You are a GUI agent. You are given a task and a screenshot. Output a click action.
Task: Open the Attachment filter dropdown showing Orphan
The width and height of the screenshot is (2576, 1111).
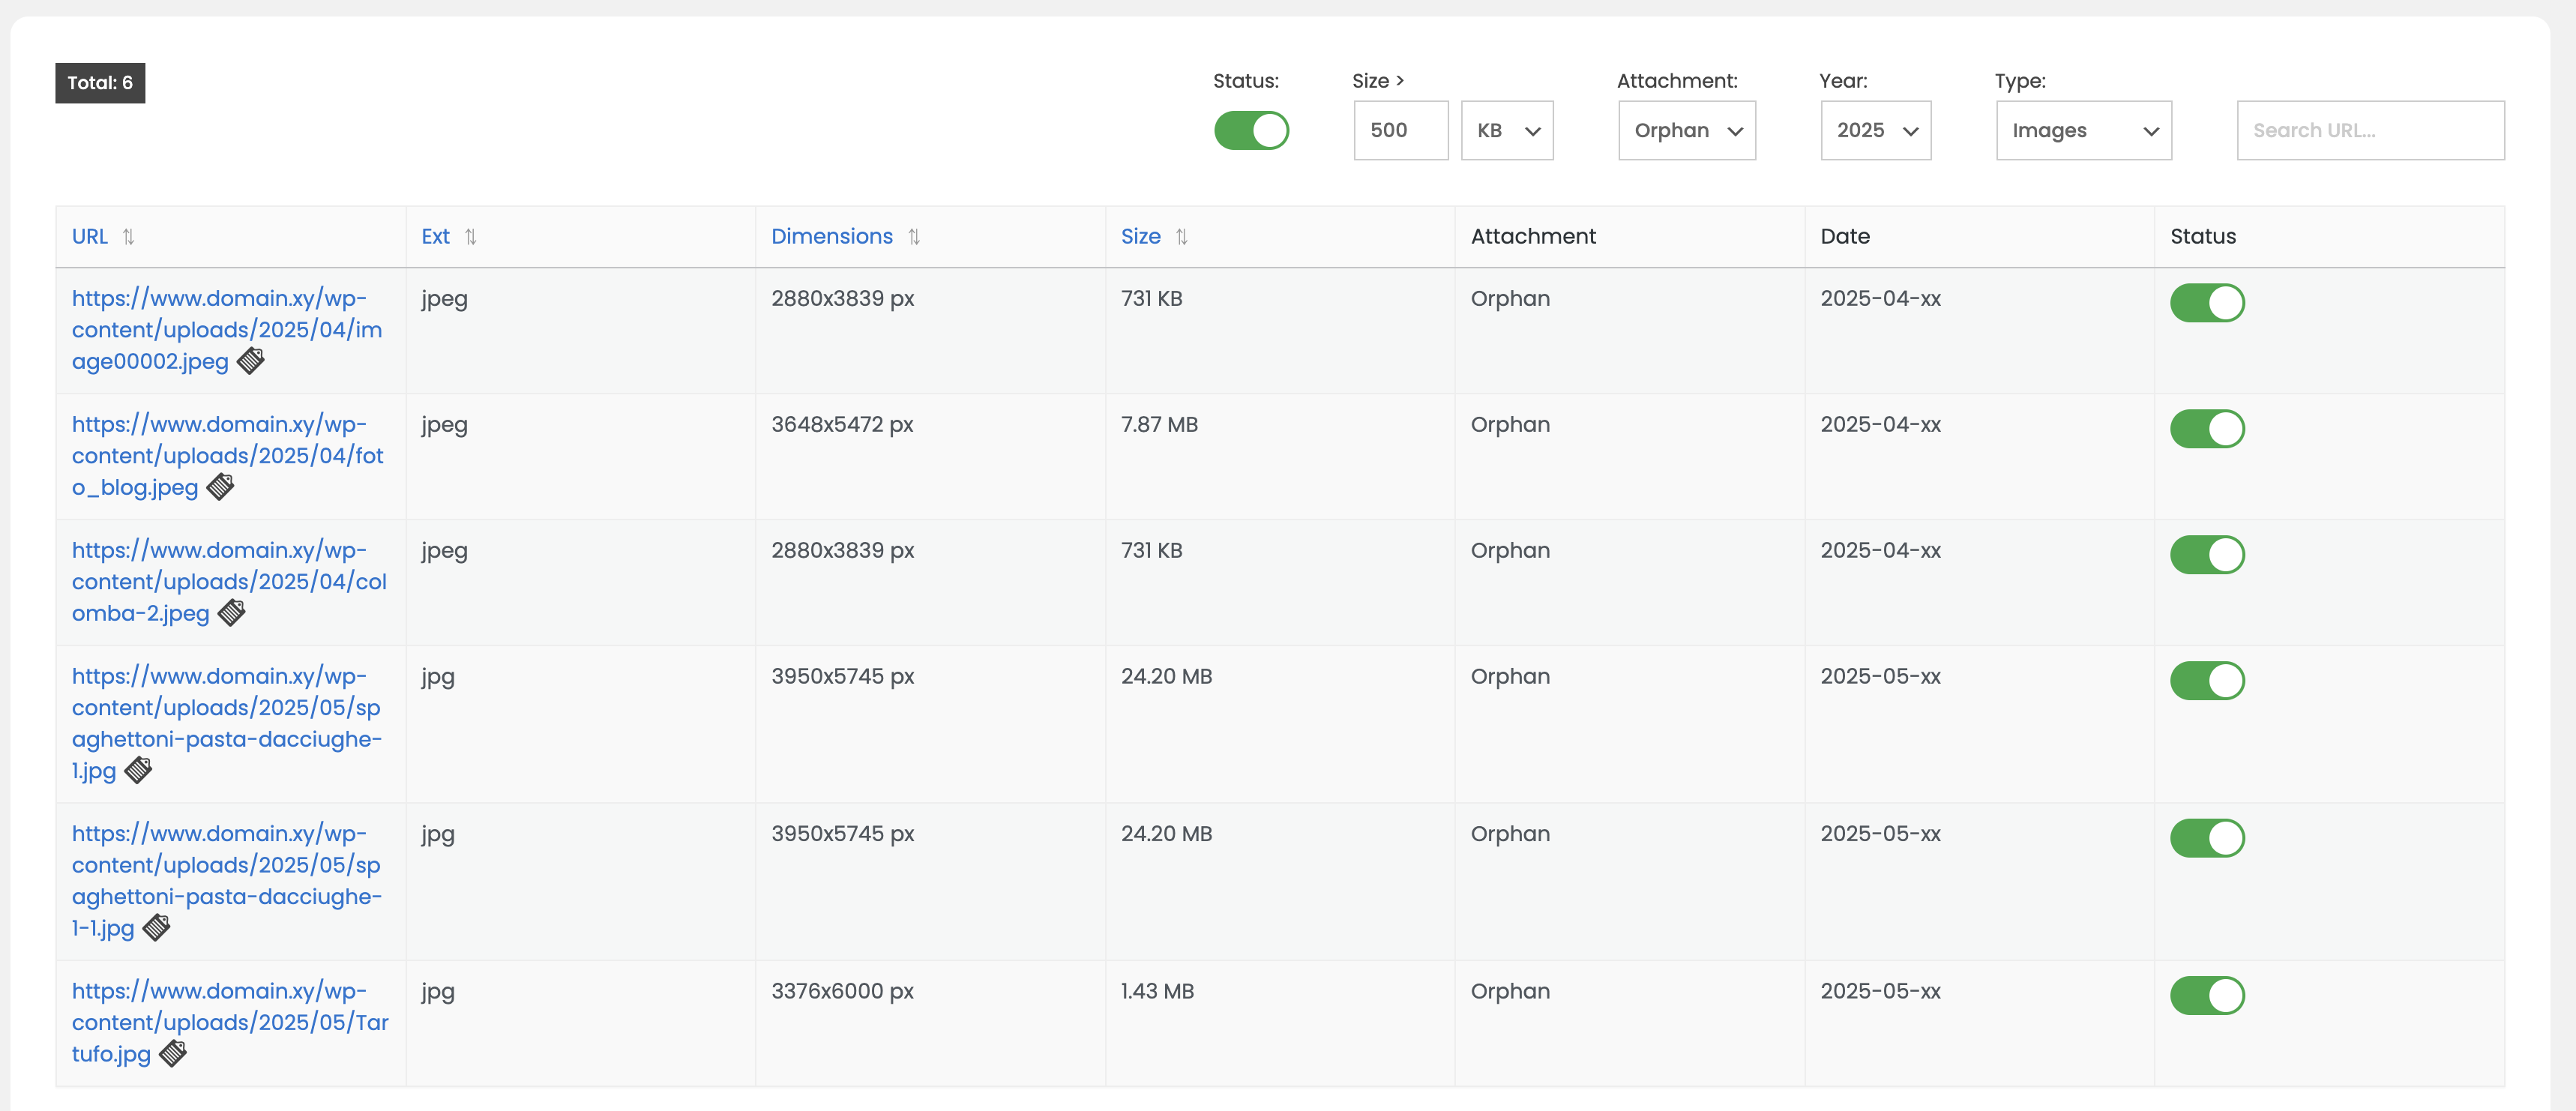click(x=1686, y=131)
